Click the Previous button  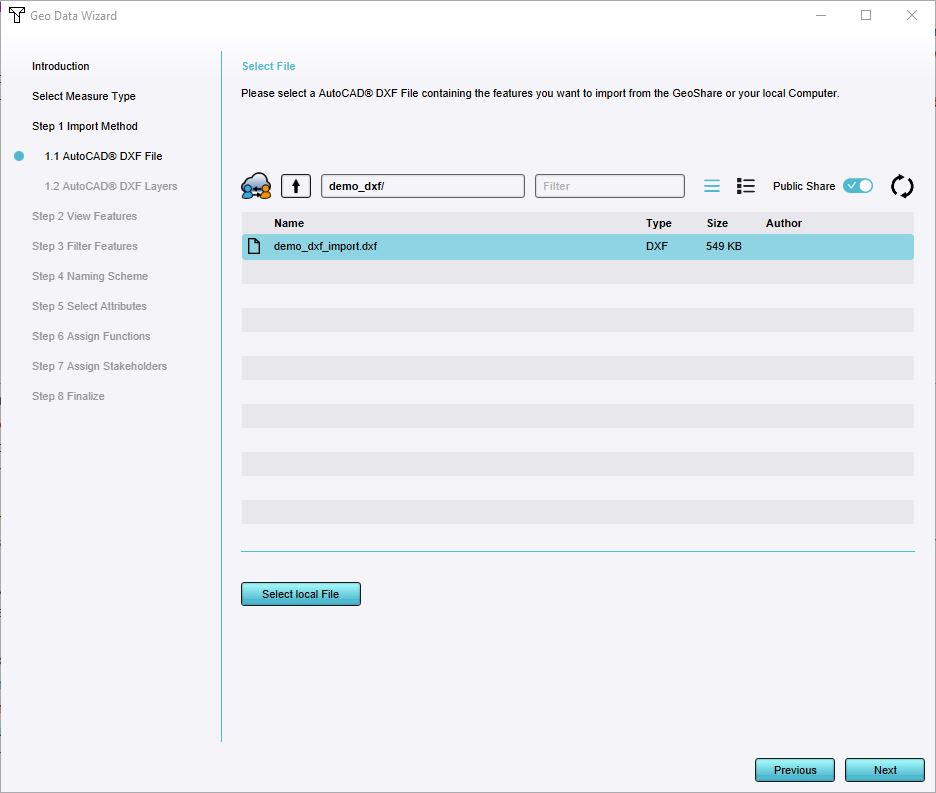pyautogui.click(x=795, y=770)
